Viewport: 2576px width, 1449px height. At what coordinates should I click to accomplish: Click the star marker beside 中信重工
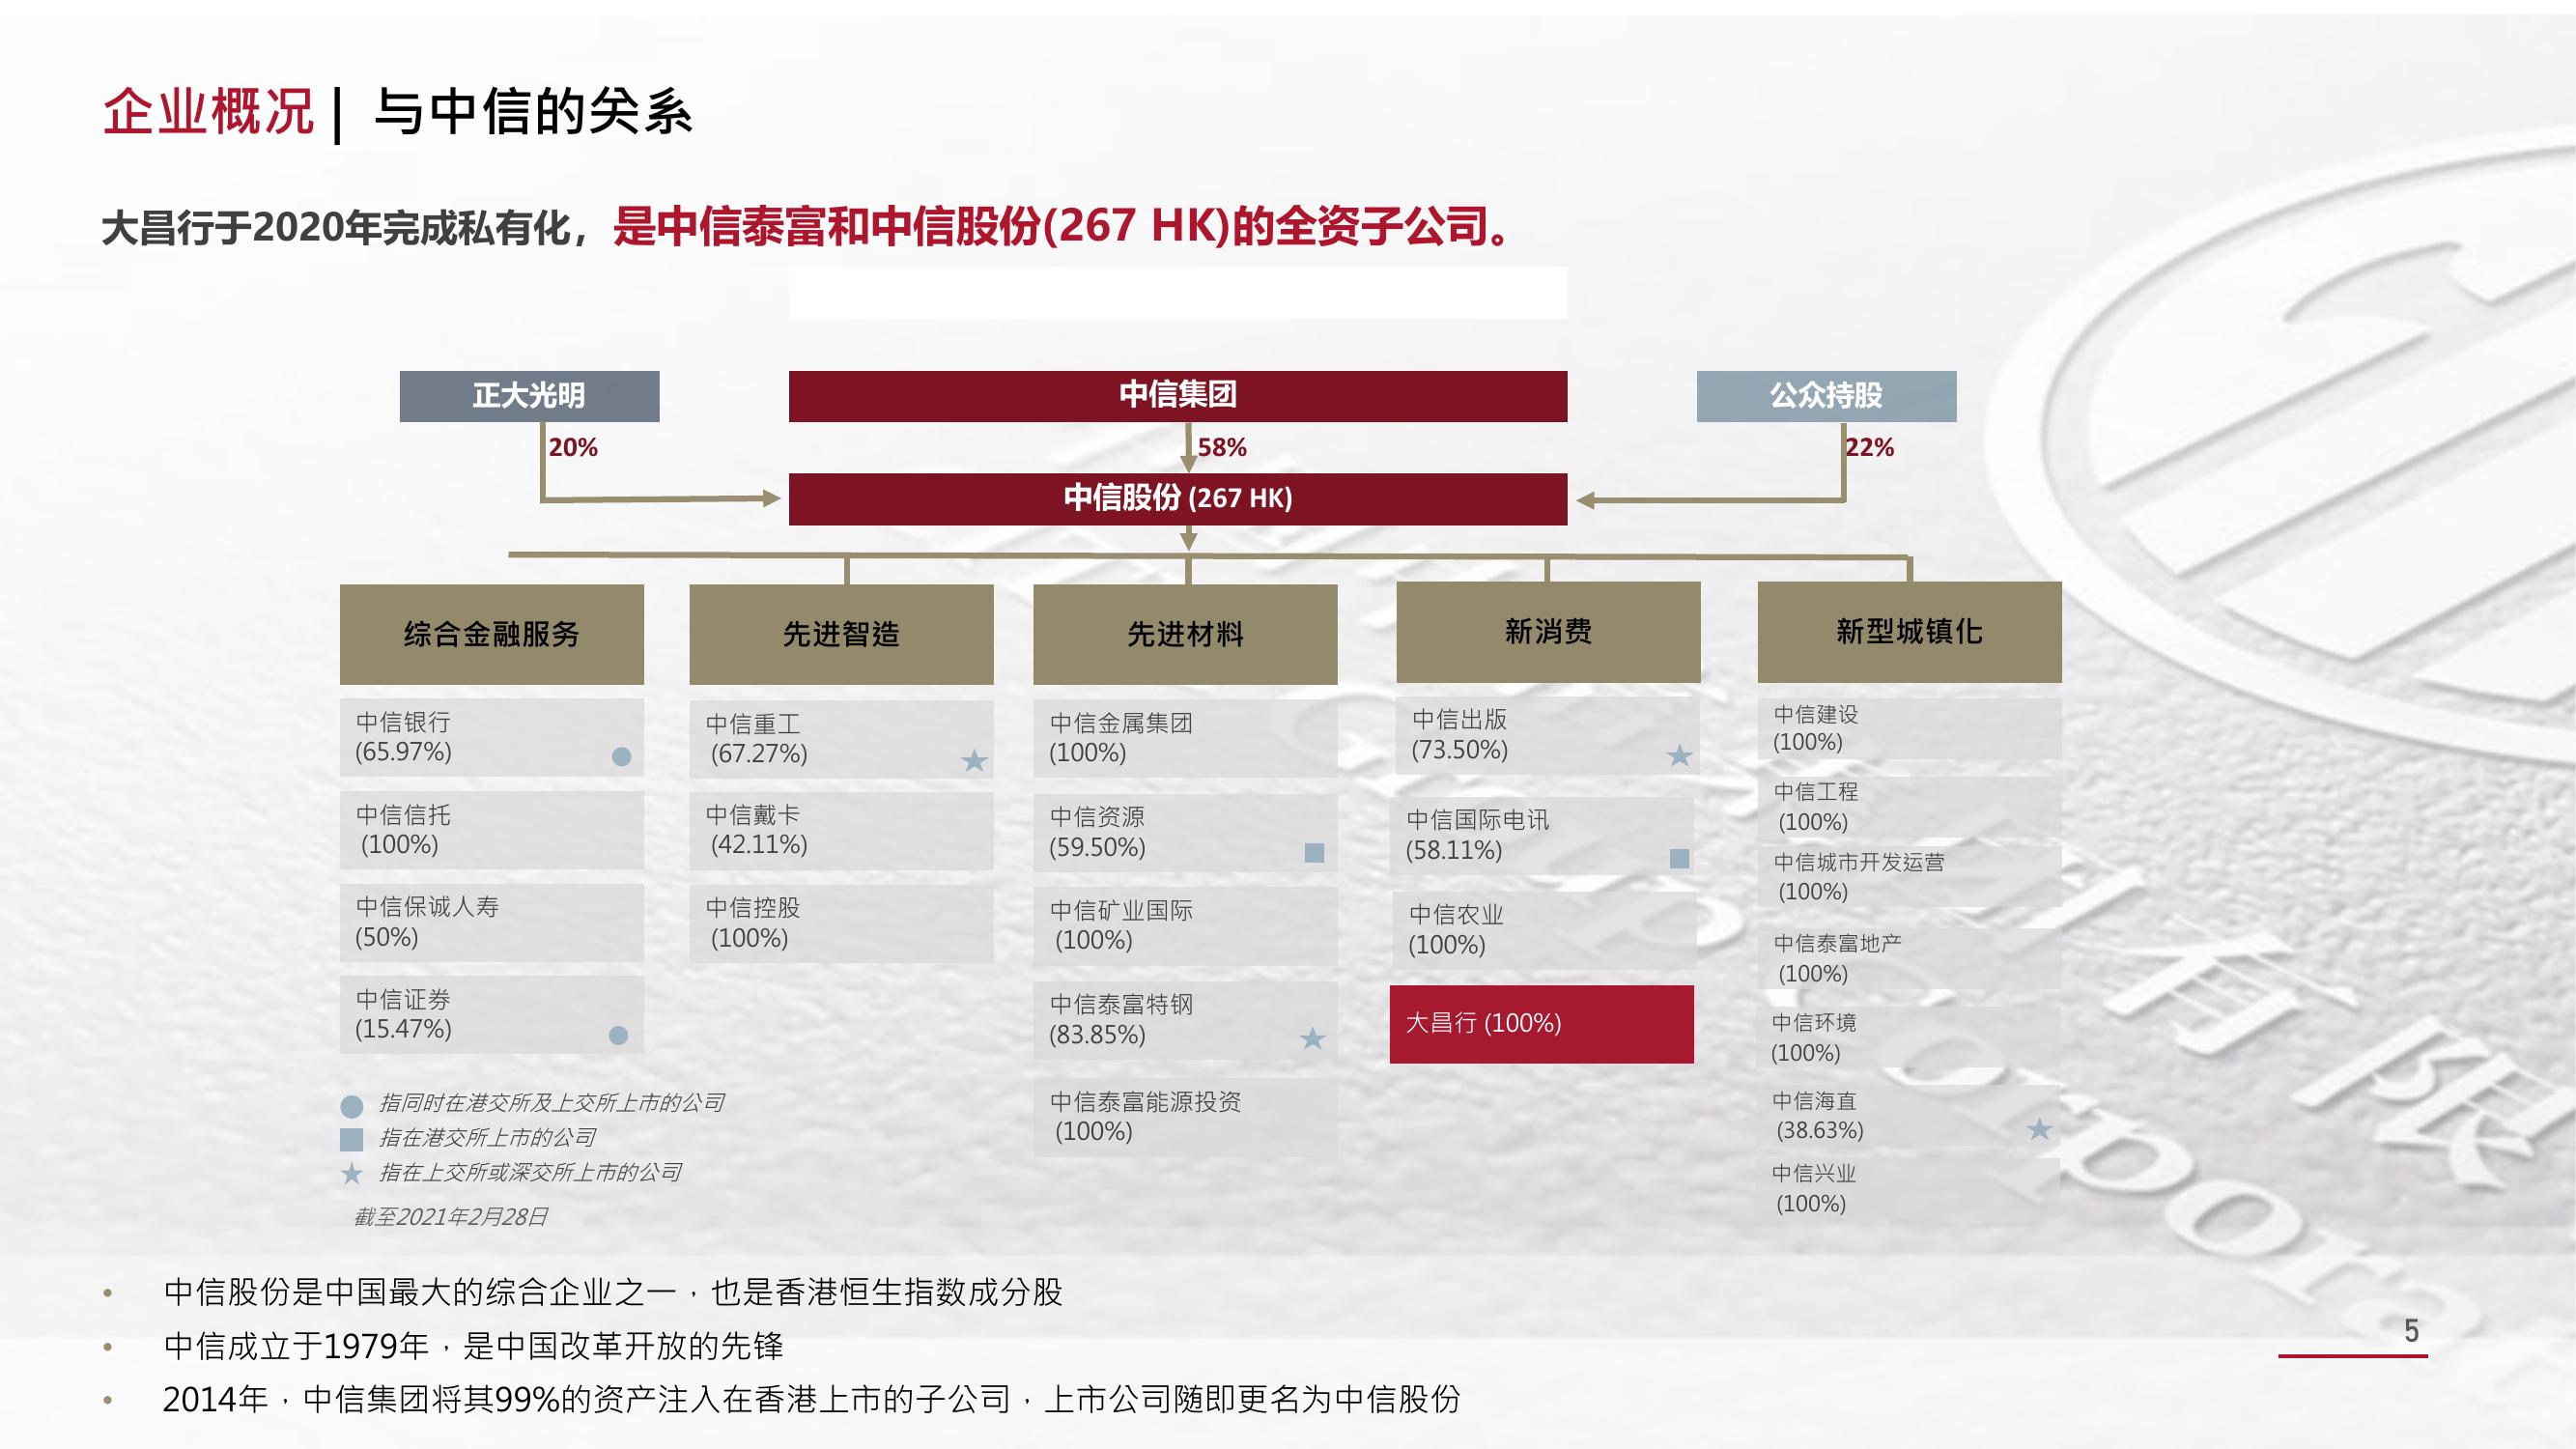click(x=974, y=761)
